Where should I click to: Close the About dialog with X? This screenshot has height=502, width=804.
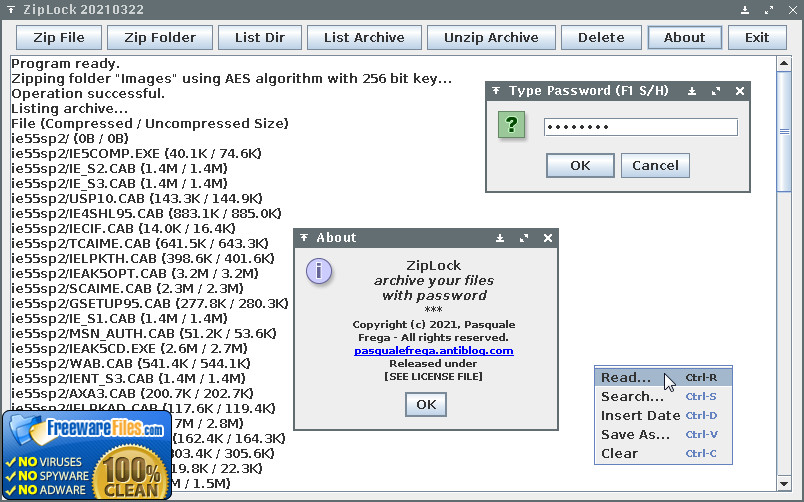(548, 238)
